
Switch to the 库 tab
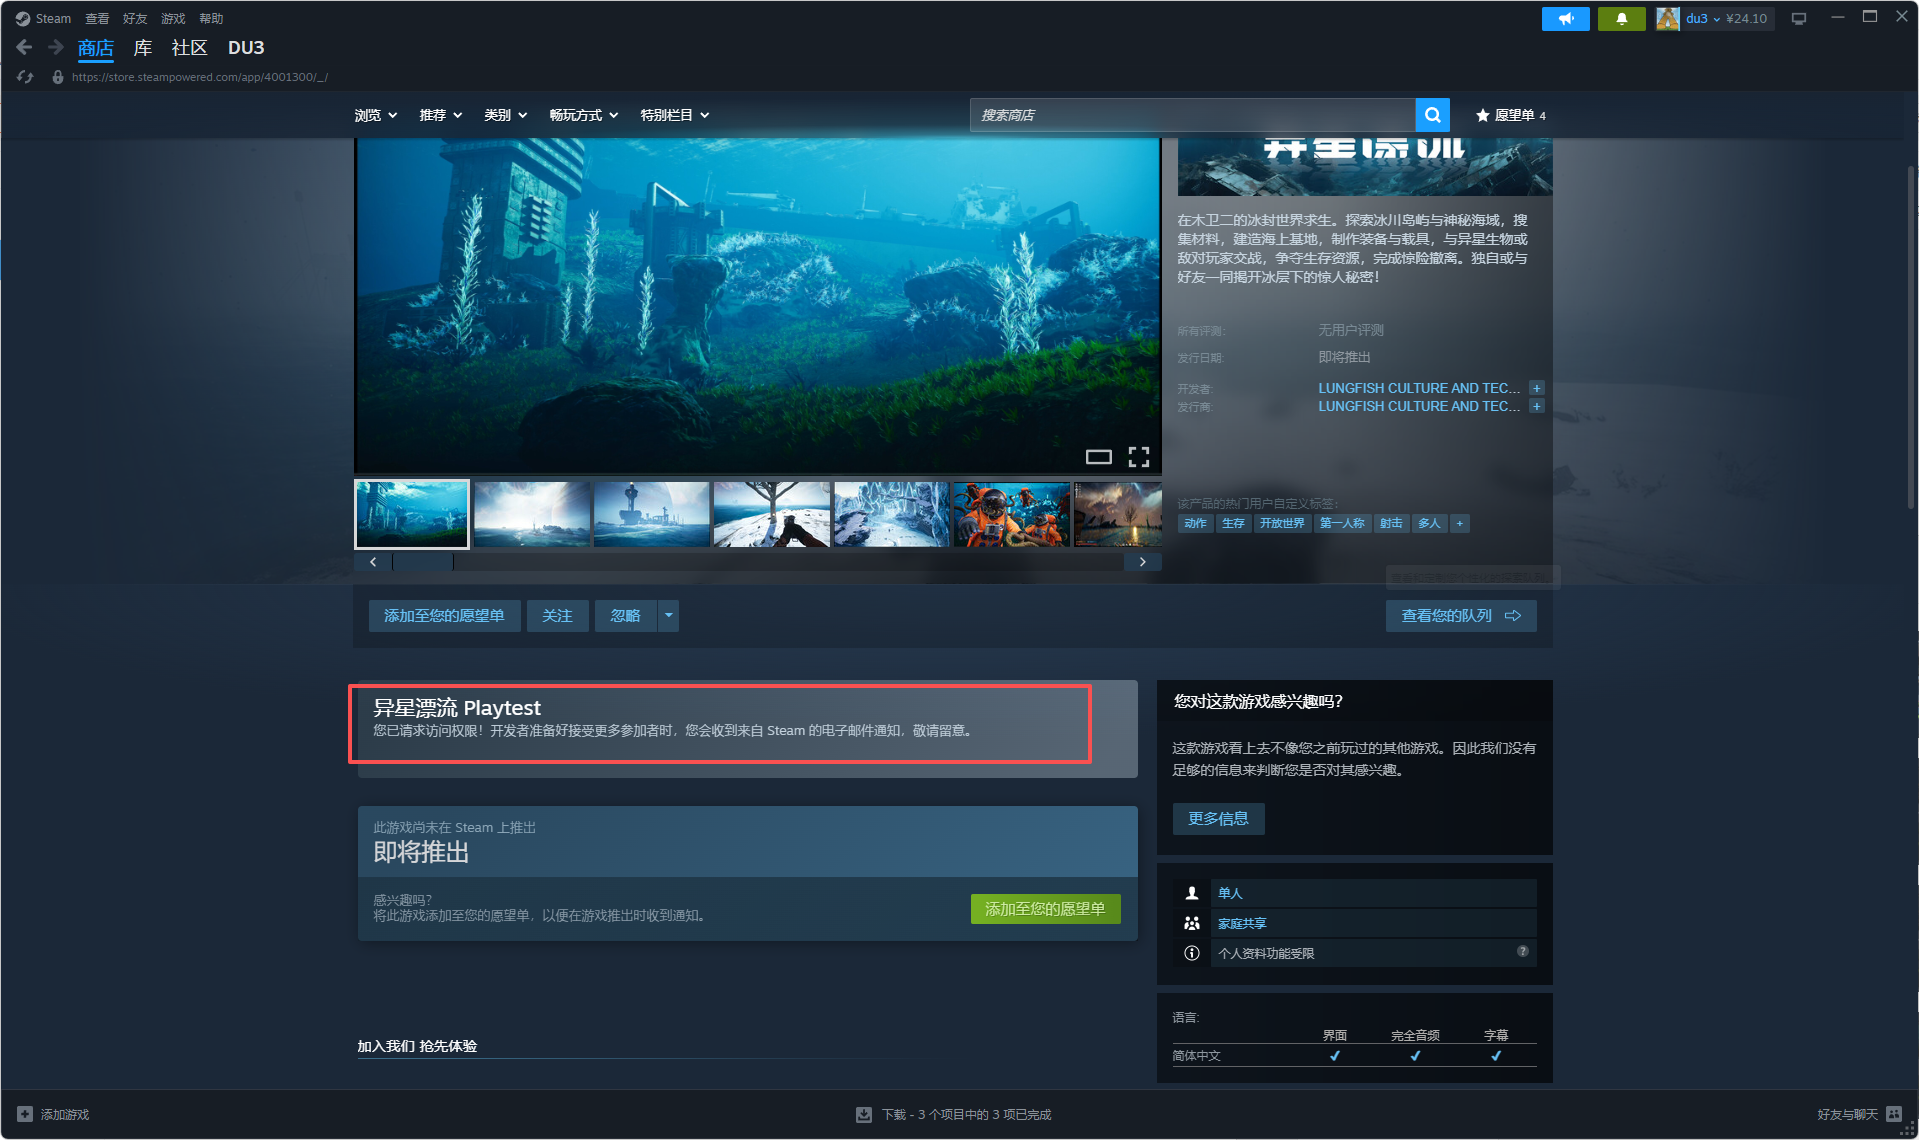pyautogui.click(x=143, y=48)
